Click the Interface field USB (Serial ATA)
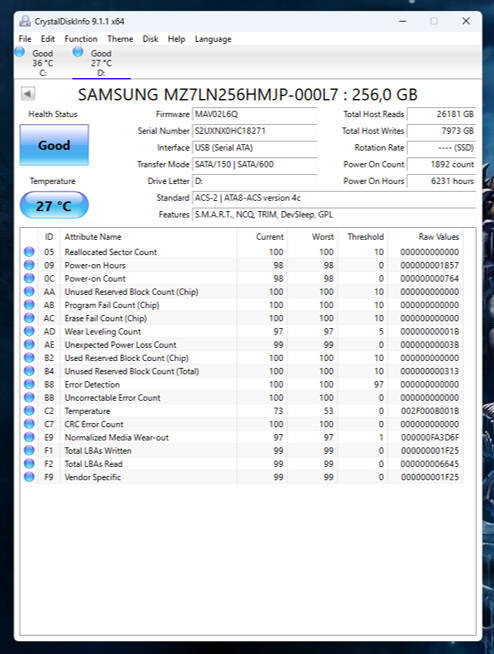494x654 pixels. 255,148
